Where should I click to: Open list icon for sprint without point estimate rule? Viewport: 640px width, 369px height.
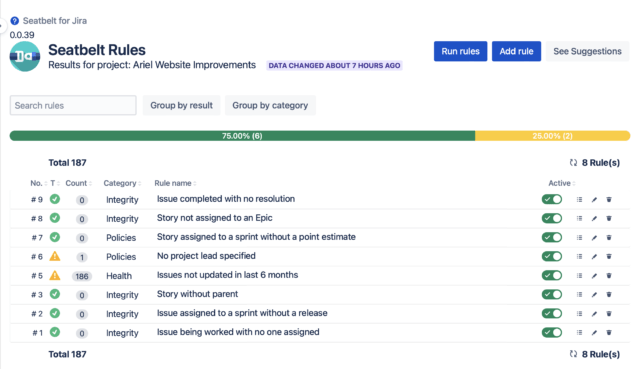(579, 238)
